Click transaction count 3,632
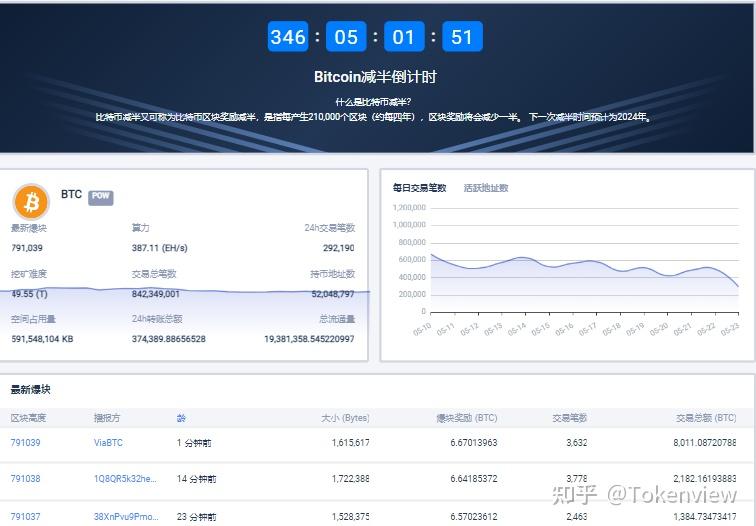Viewport: 756px width, 526px height. pyautogui.click(x=577, y=443)
